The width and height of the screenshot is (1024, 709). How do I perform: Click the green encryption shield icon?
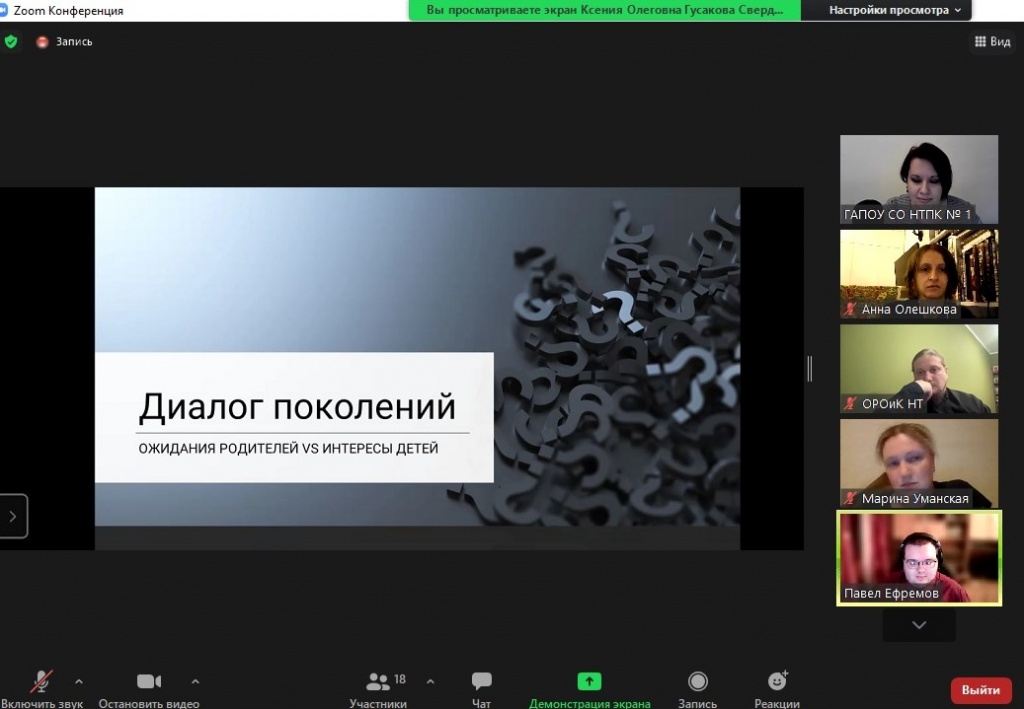coord(11,42)
